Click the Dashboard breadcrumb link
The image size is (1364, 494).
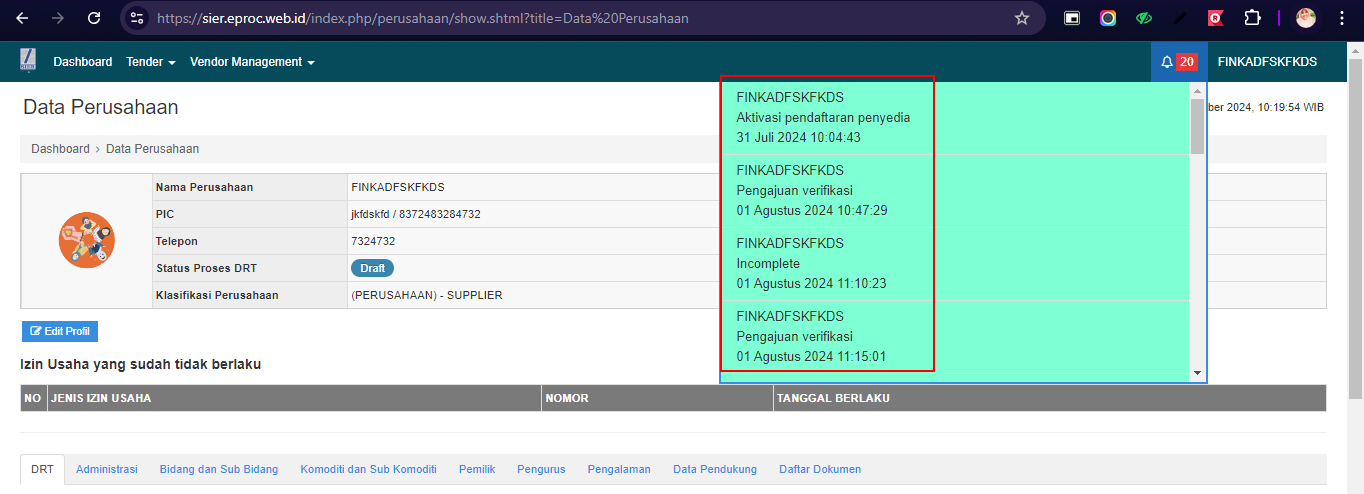60,149
